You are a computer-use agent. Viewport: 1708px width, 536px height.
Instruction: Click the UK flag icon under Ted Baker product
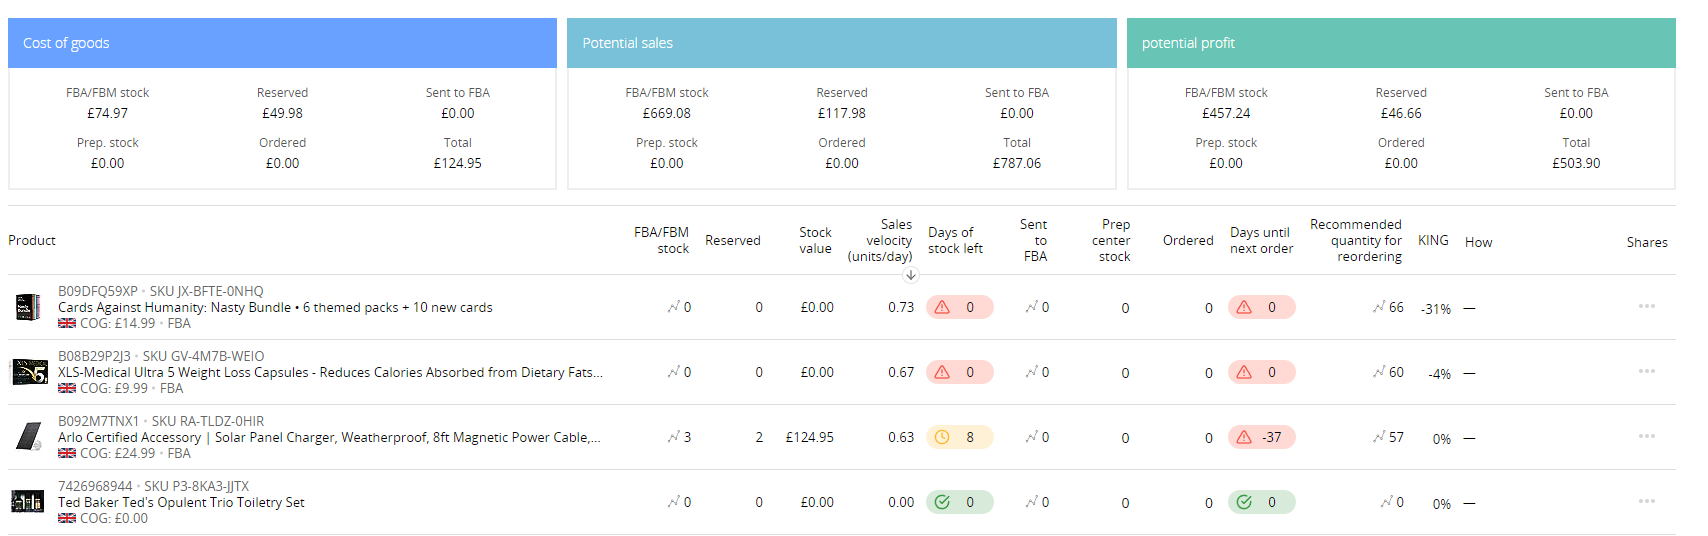[67, 518]
